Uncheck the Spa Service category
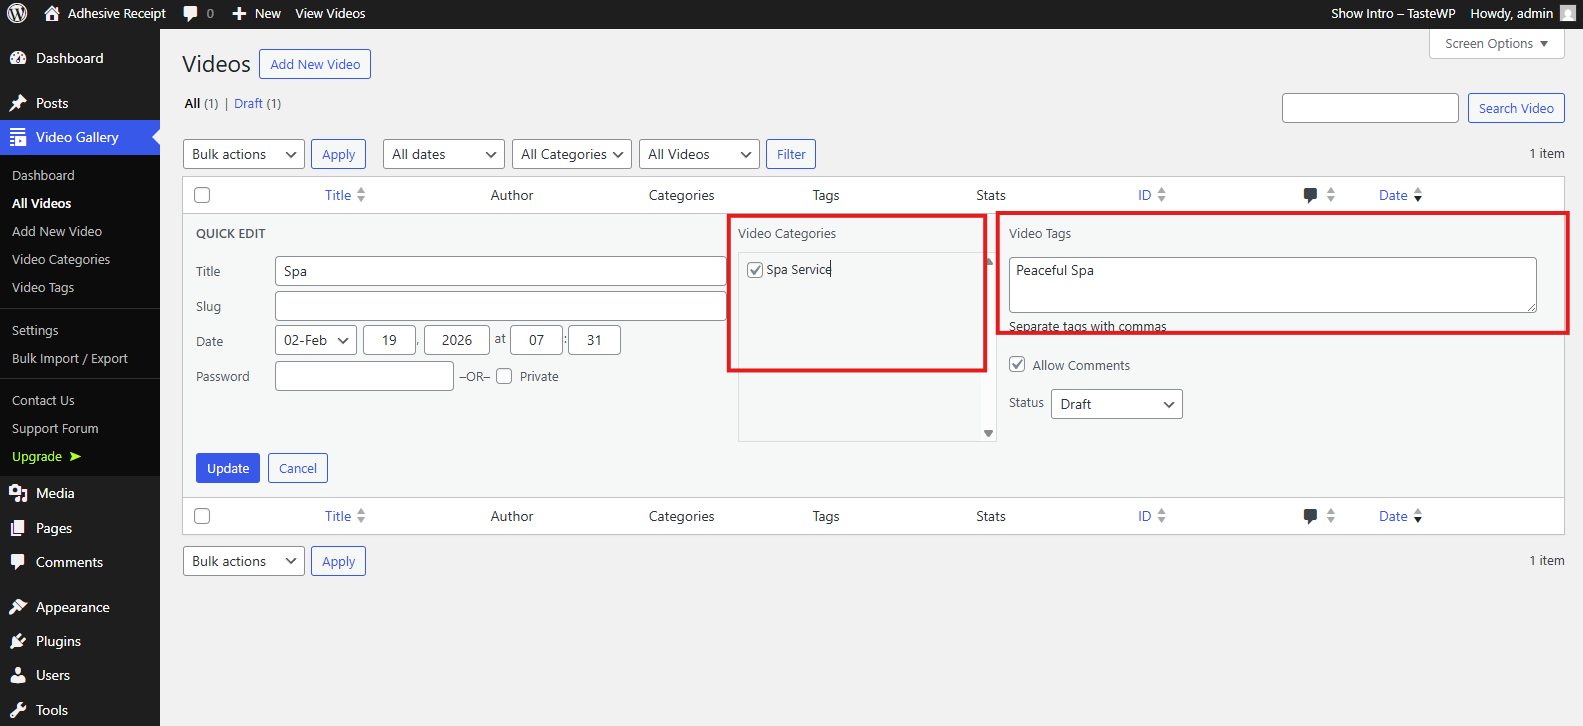Screen dimensions: 1583x726 [755, 270]
